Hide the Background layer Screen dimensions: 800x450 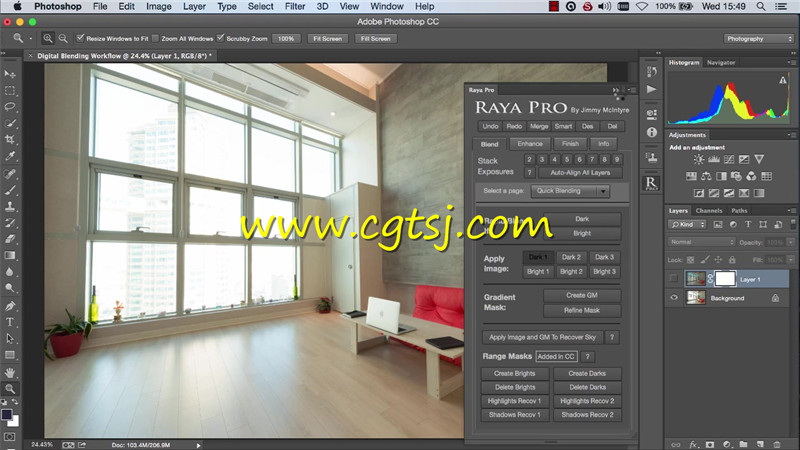click(x=673, y=297)
